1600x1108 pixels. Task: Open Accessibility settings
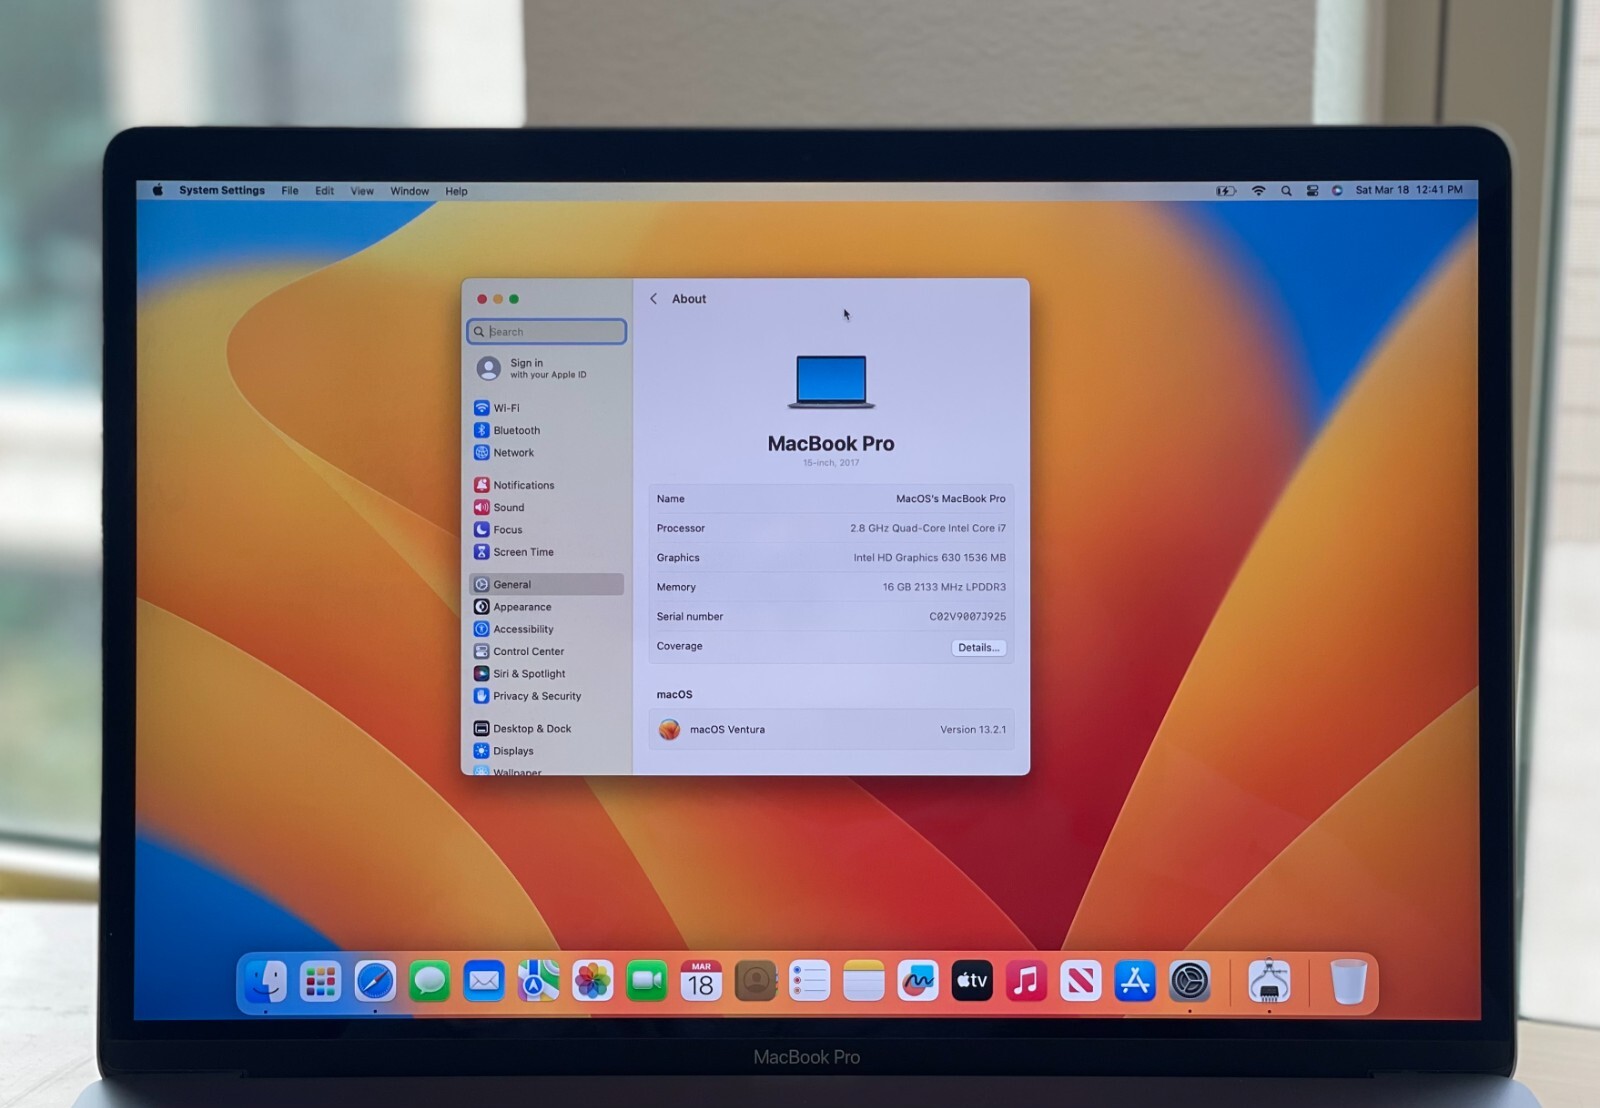point(547,629)
